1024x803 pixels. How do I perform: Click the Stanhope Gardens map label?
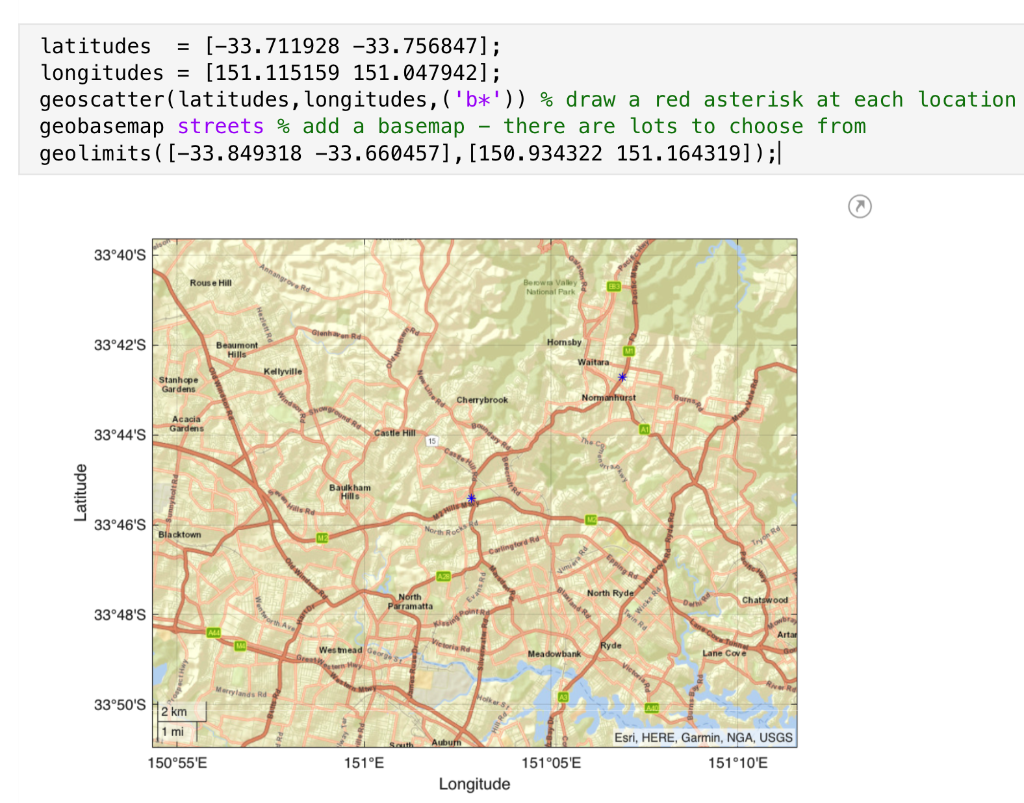coord(178,384)
